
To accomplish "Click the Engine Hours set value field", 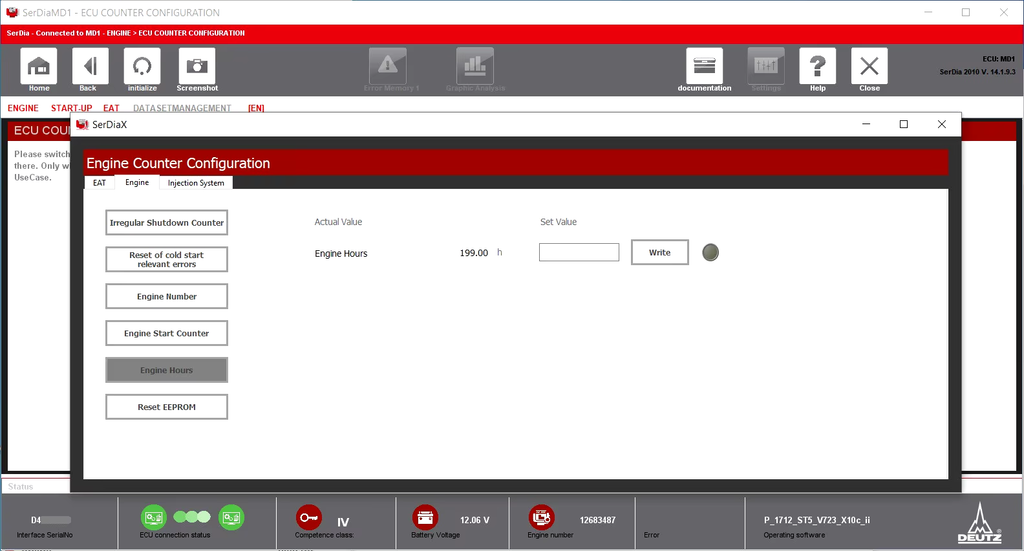I will [579, 253].
